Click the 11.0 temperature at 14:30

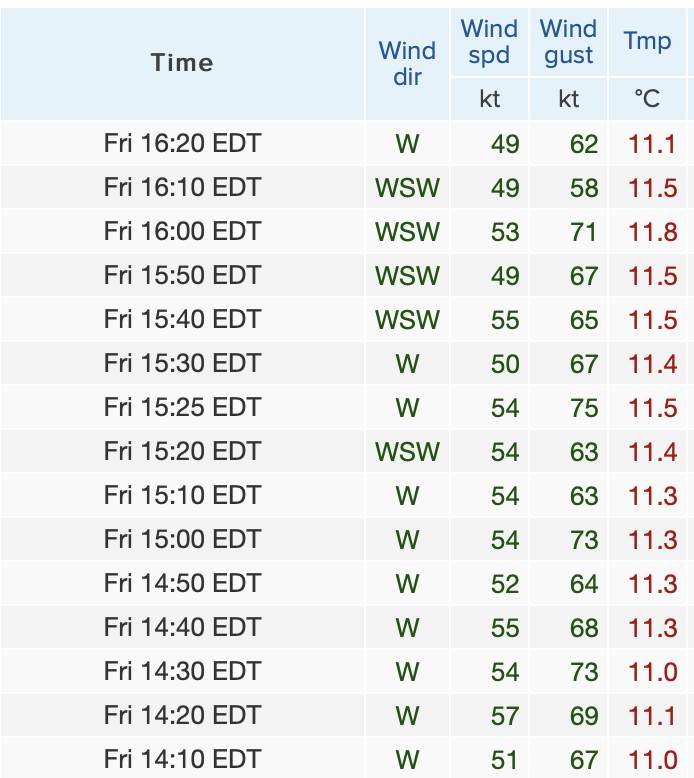[x=653, y=672]
